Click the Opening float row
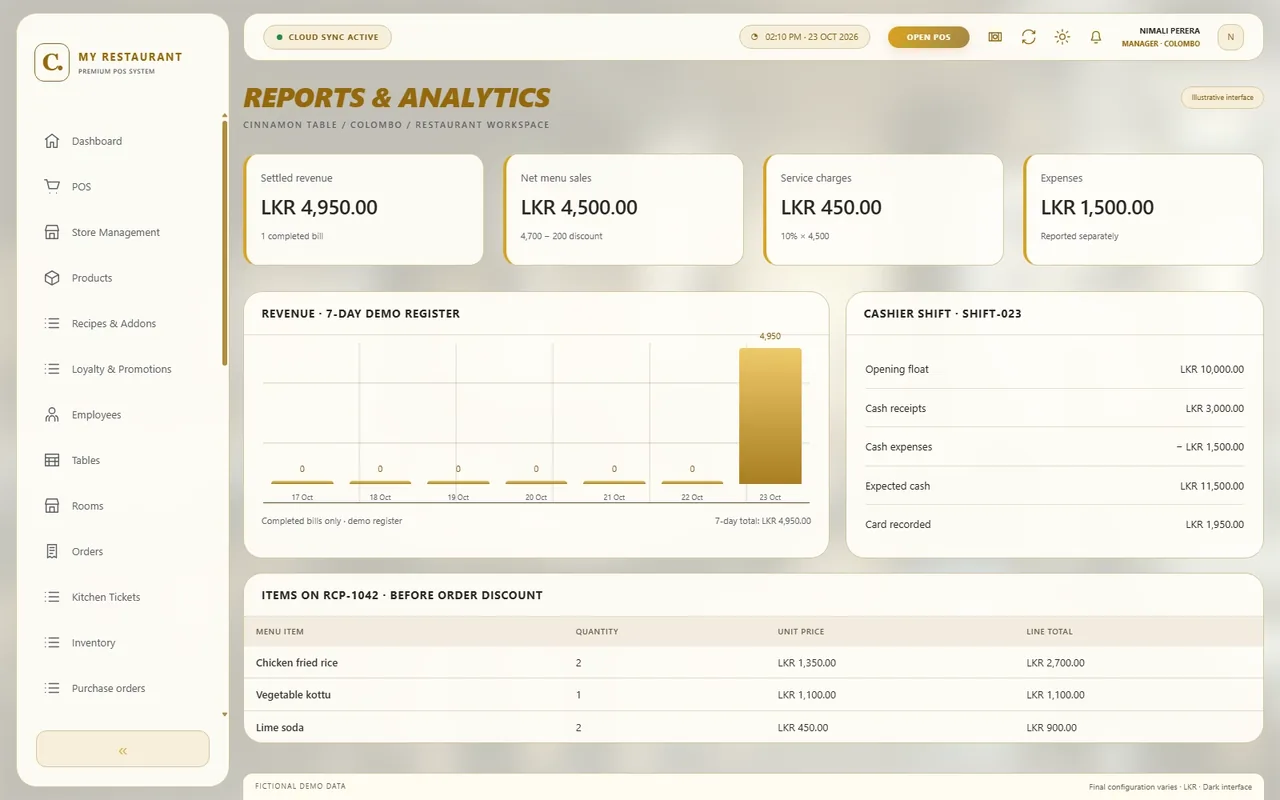 1054,369
